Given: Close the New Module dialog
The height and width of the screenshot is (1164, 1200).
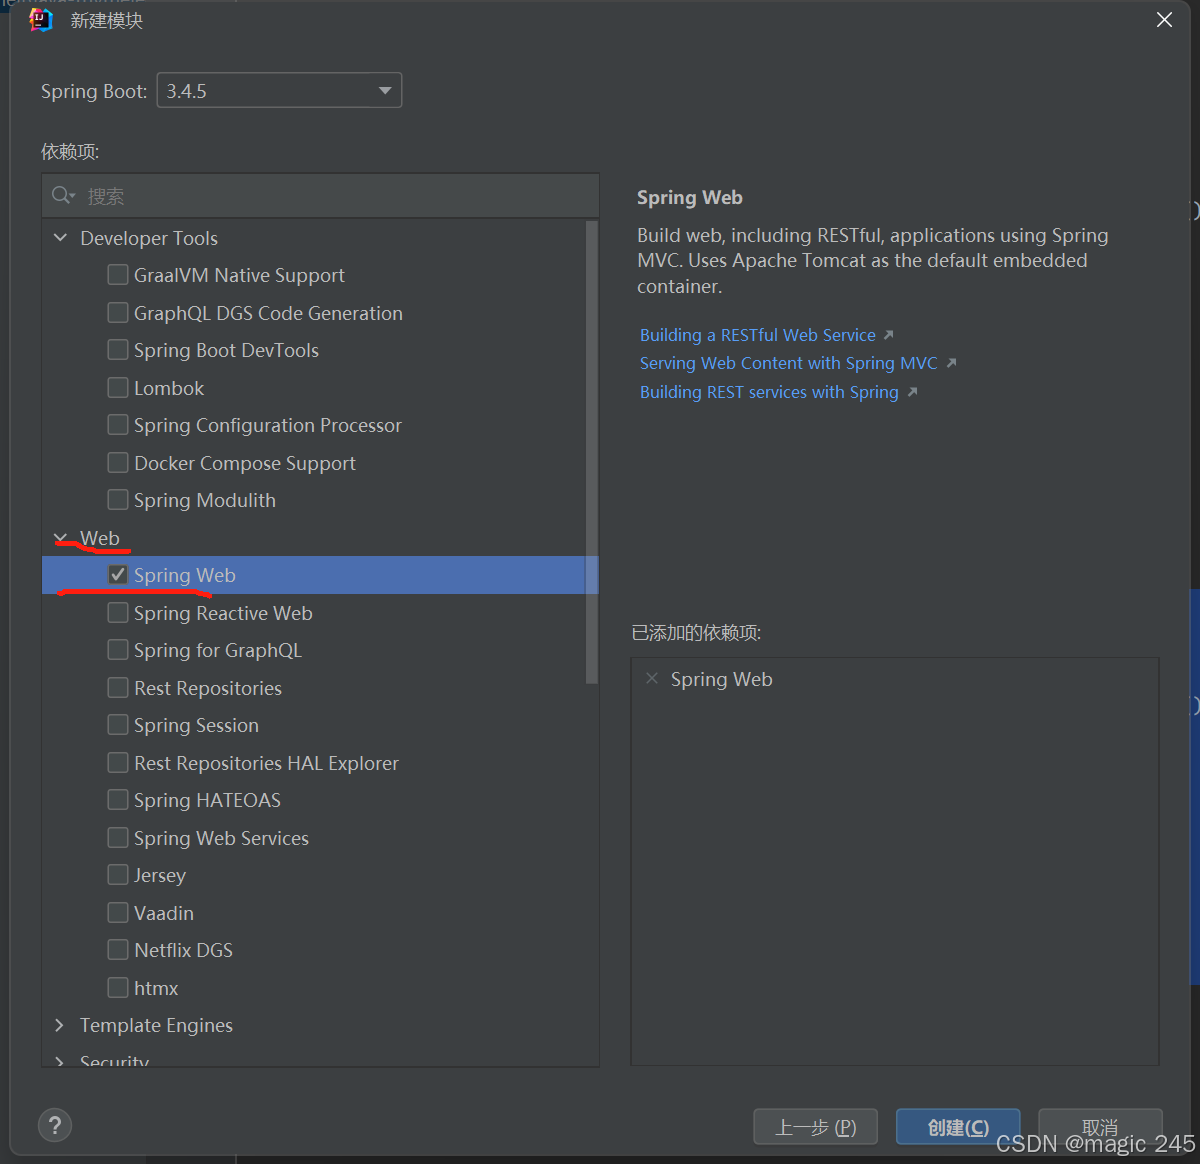Looking at the screenshot, I should (x=1164, y=20).
